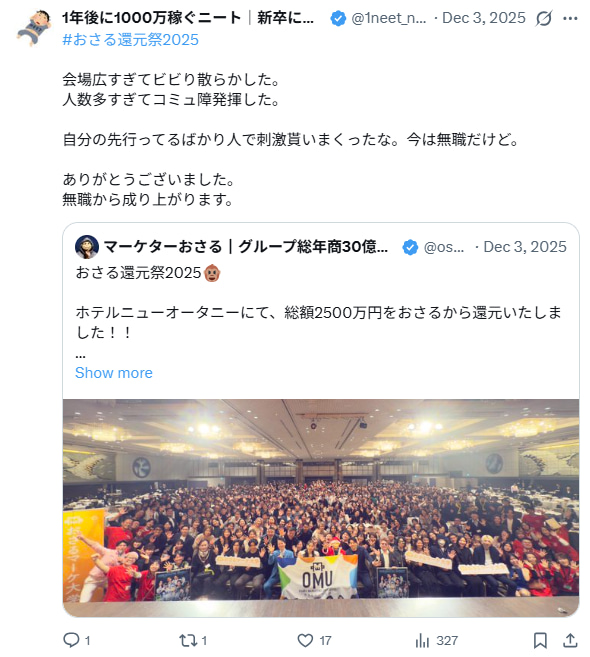
Task: Click the quoted author's verified badge
Action: [x=410, y=247]
